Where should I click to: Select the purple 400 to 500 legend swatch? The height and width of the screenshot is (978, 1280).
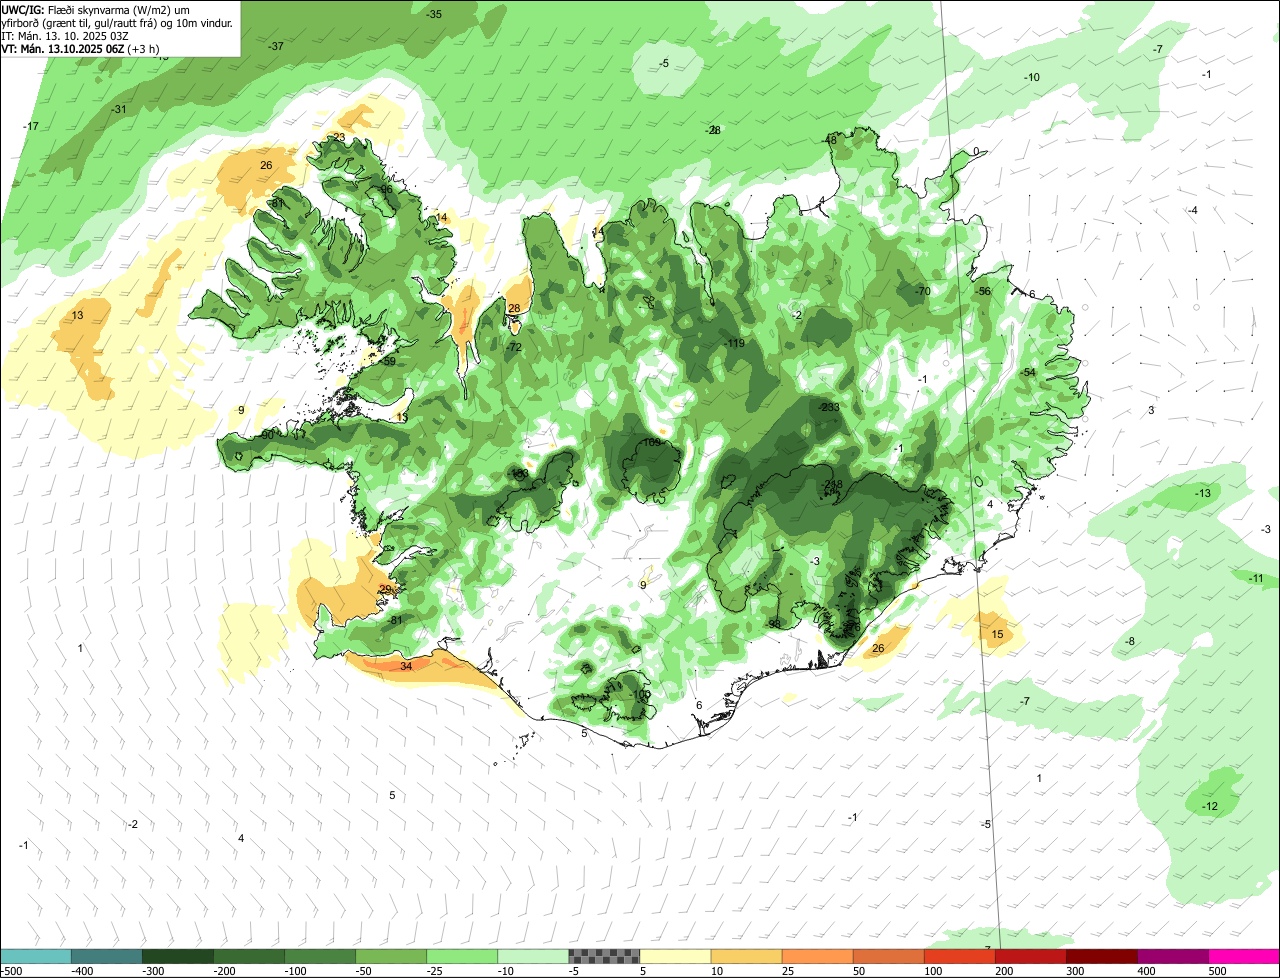(1173, 957)
